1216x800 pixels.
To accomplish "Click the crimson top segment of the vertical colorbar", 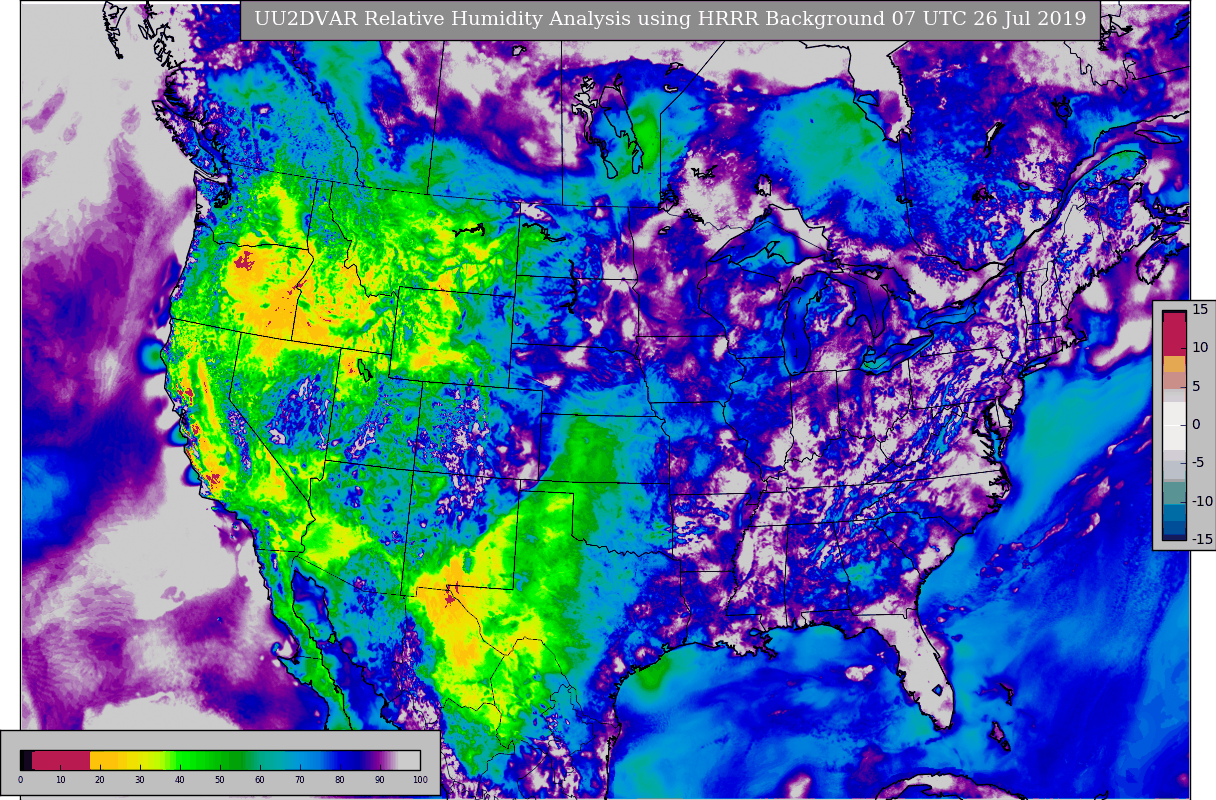I will 1174,333.
